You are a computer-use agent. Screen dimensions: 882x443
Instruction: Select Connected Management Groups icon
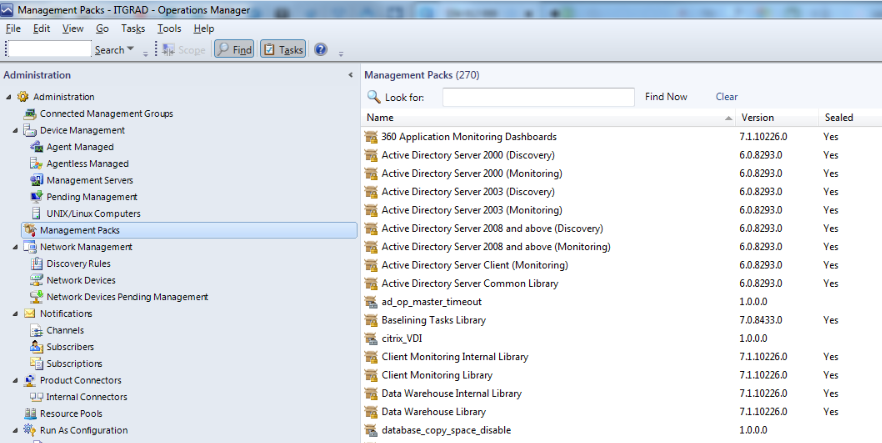click(x=30, y=114)
